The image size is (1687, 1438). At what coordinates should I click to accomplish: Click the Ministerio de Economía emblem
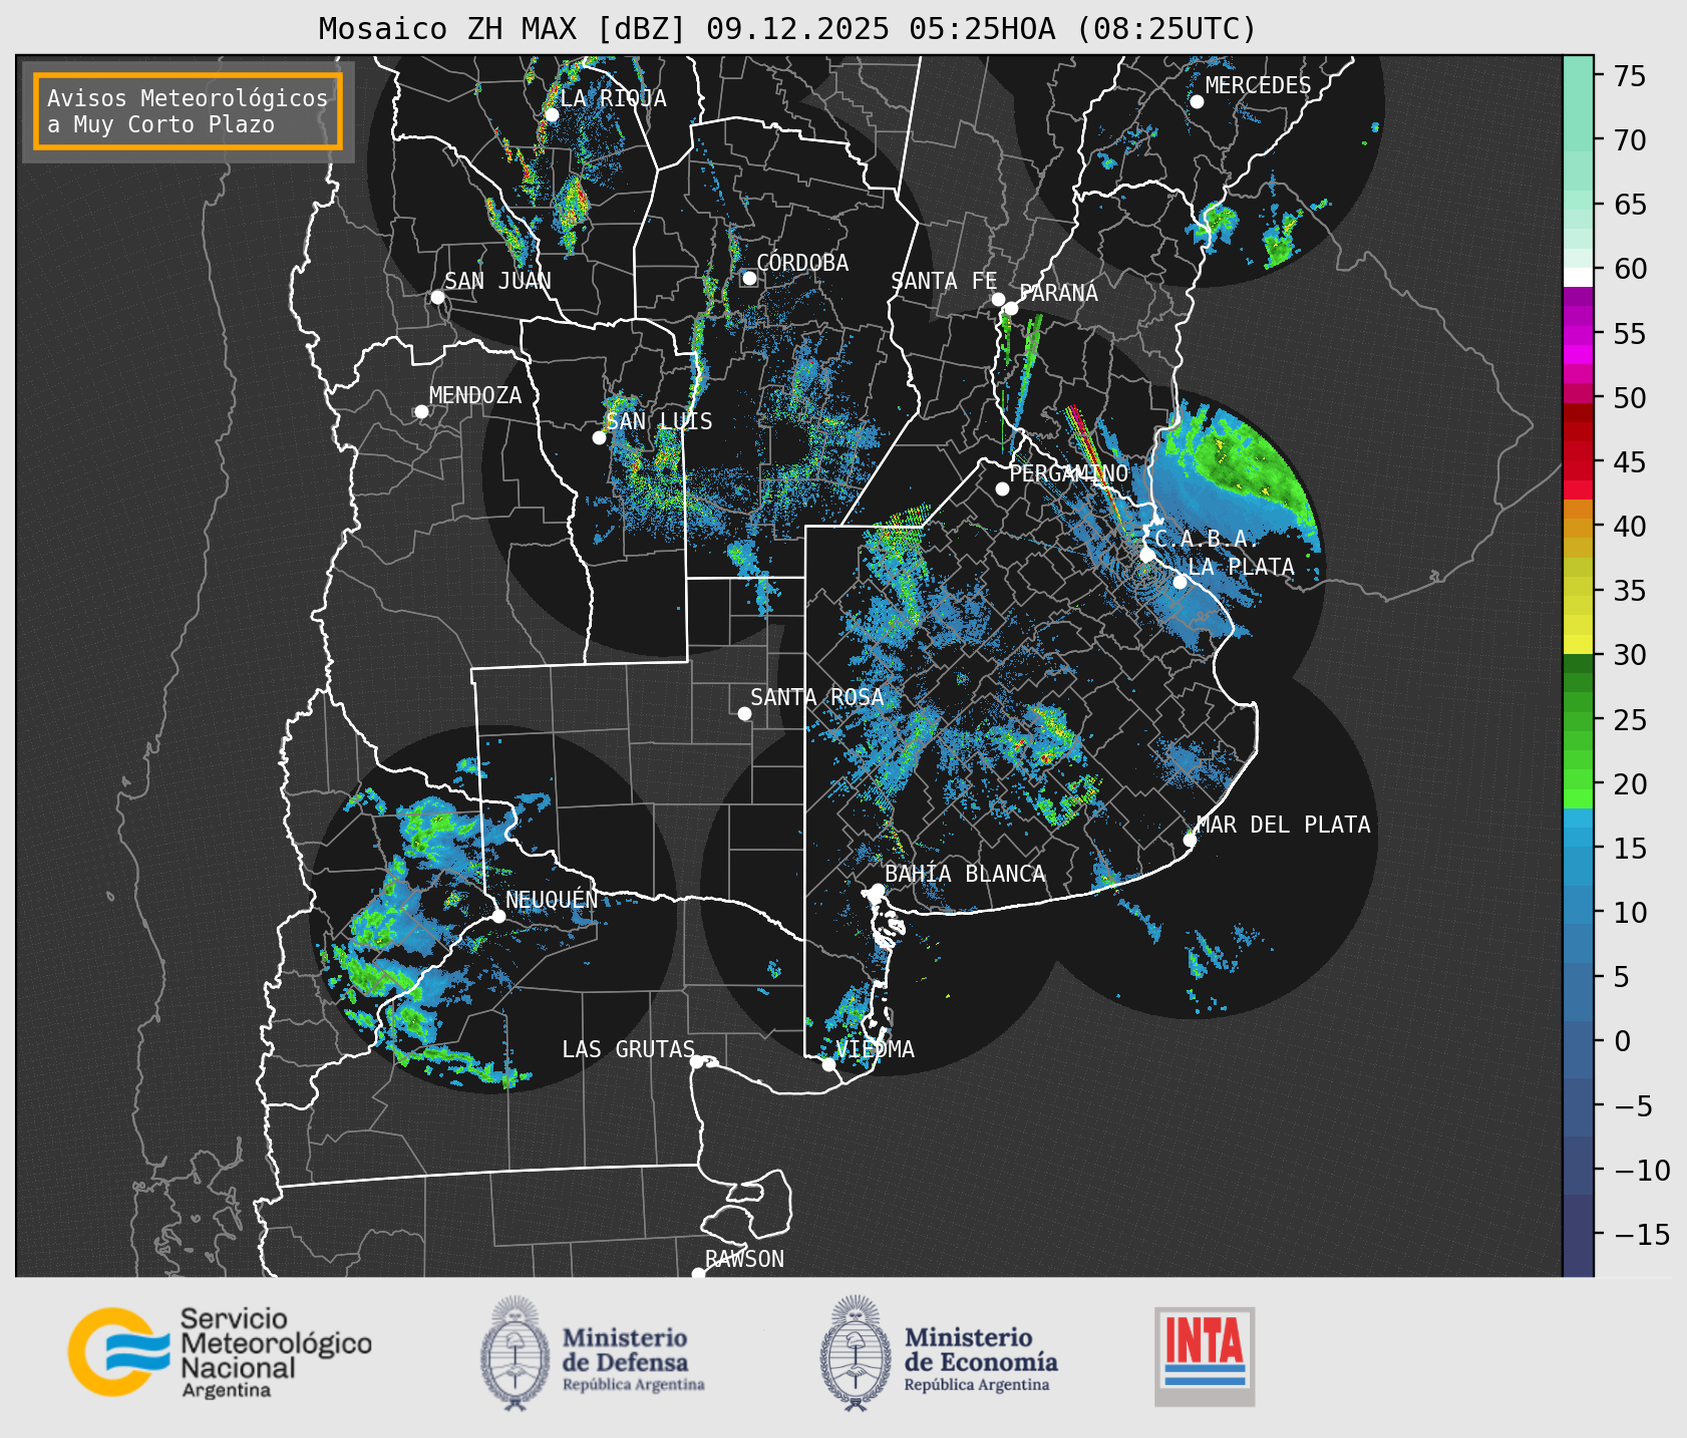coord(855,1353)
